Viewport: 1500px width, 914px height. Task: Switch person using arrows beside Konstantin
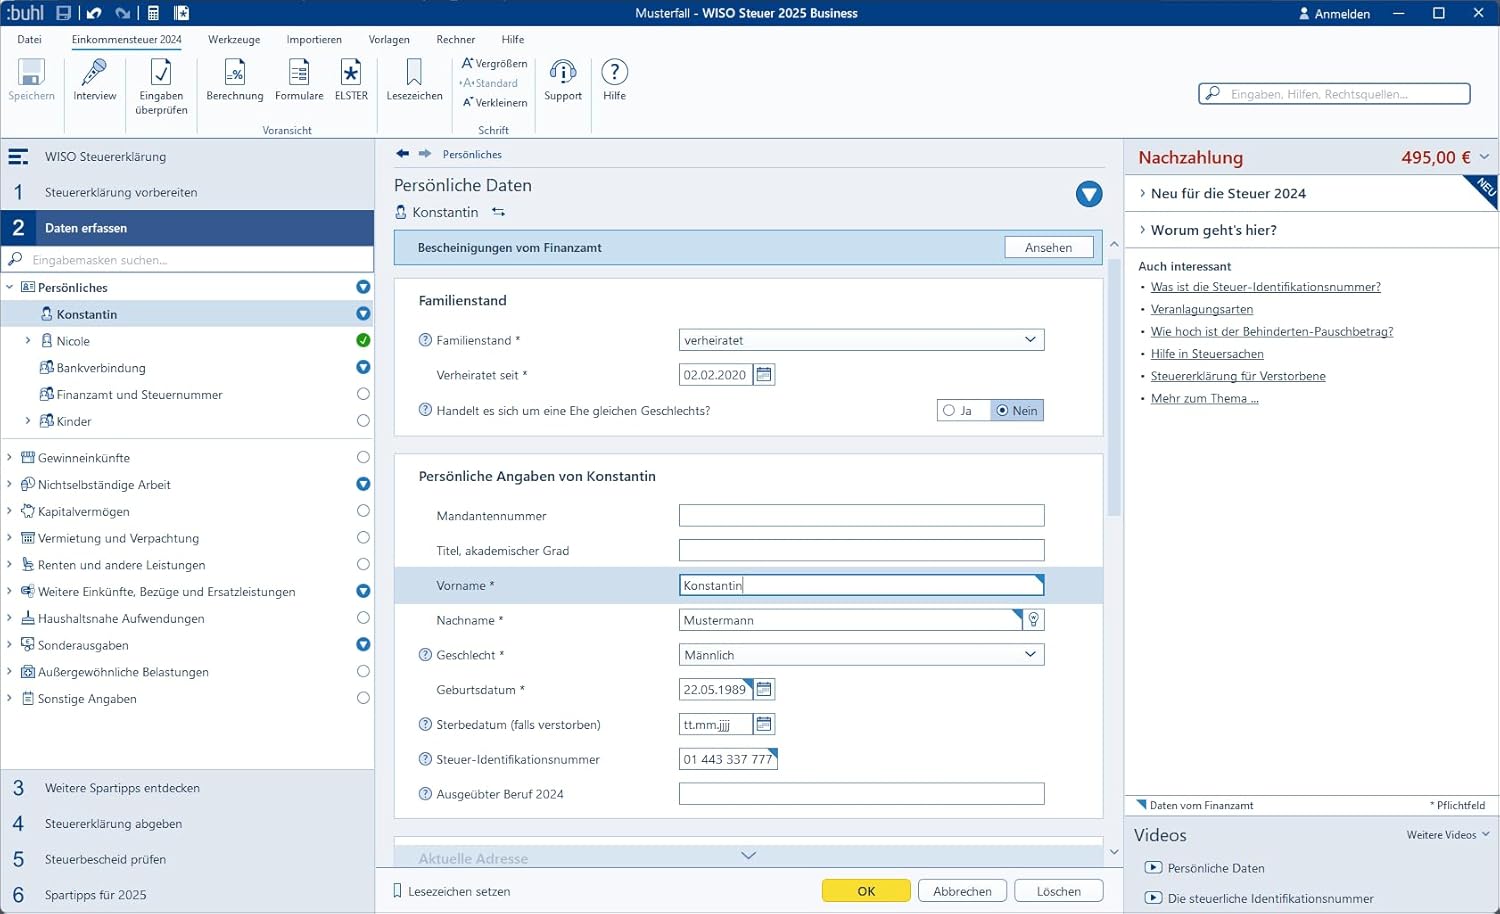[498, 212]
